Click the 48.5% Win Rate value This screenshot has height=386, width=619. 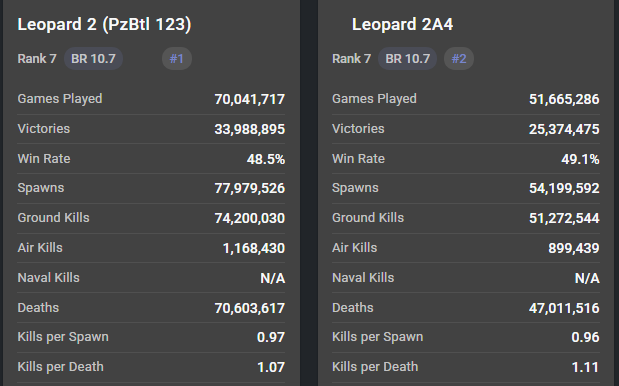(x=266, y=159)
